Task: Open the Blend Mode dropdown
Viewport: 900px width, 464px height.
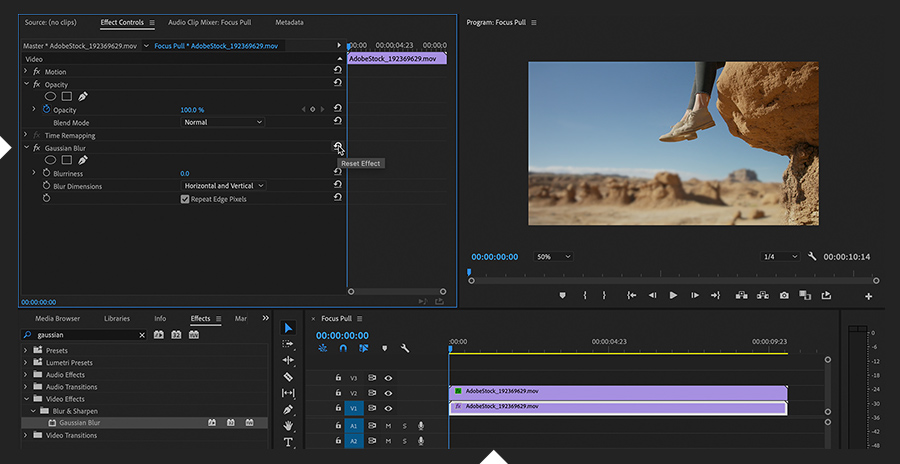Action: (x=223, y=122)
